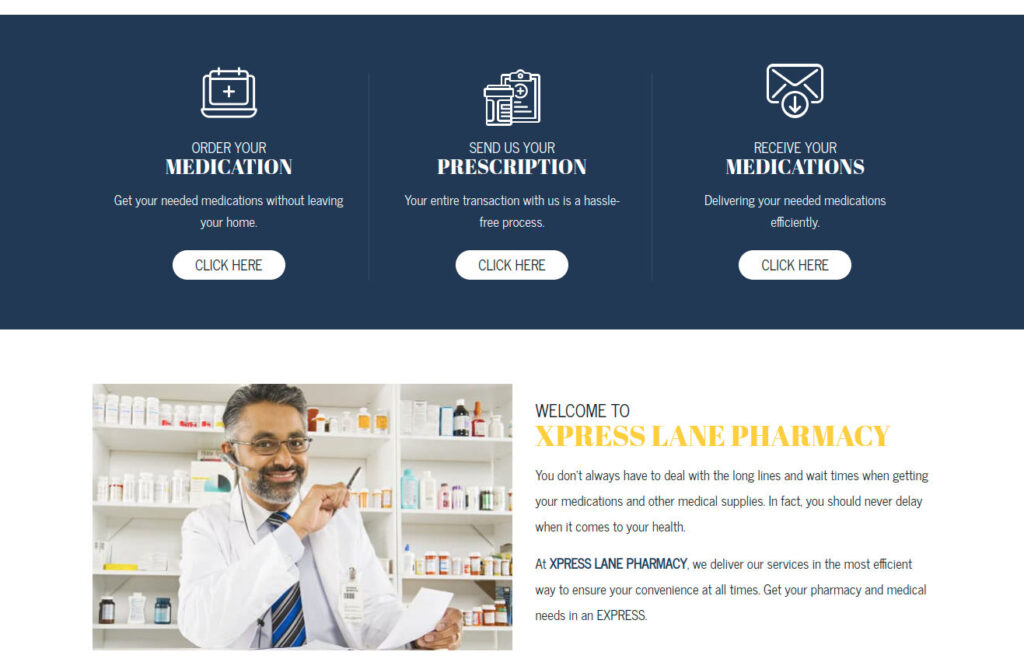This screenshot has height=669, width=1024.
Task: Select the bold MEDICATIONS heading in third column
Action: pos(795,167)
